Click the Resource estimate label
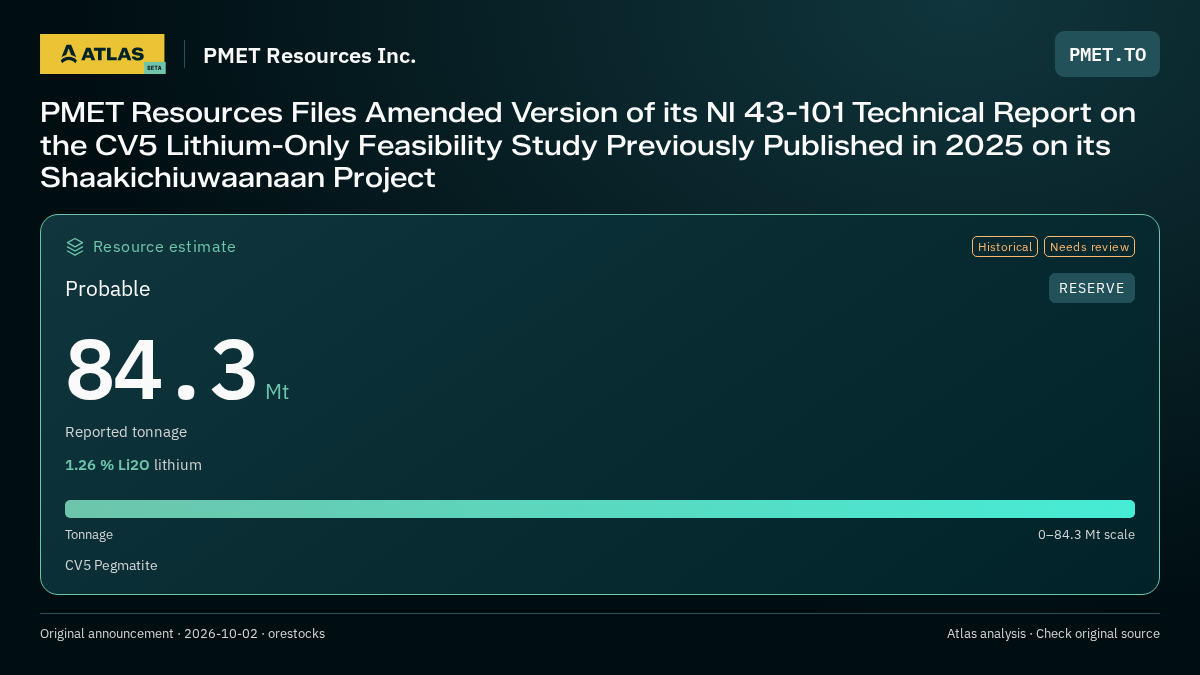Screen dimensions: 1200x675 click(x=164, y=247)
